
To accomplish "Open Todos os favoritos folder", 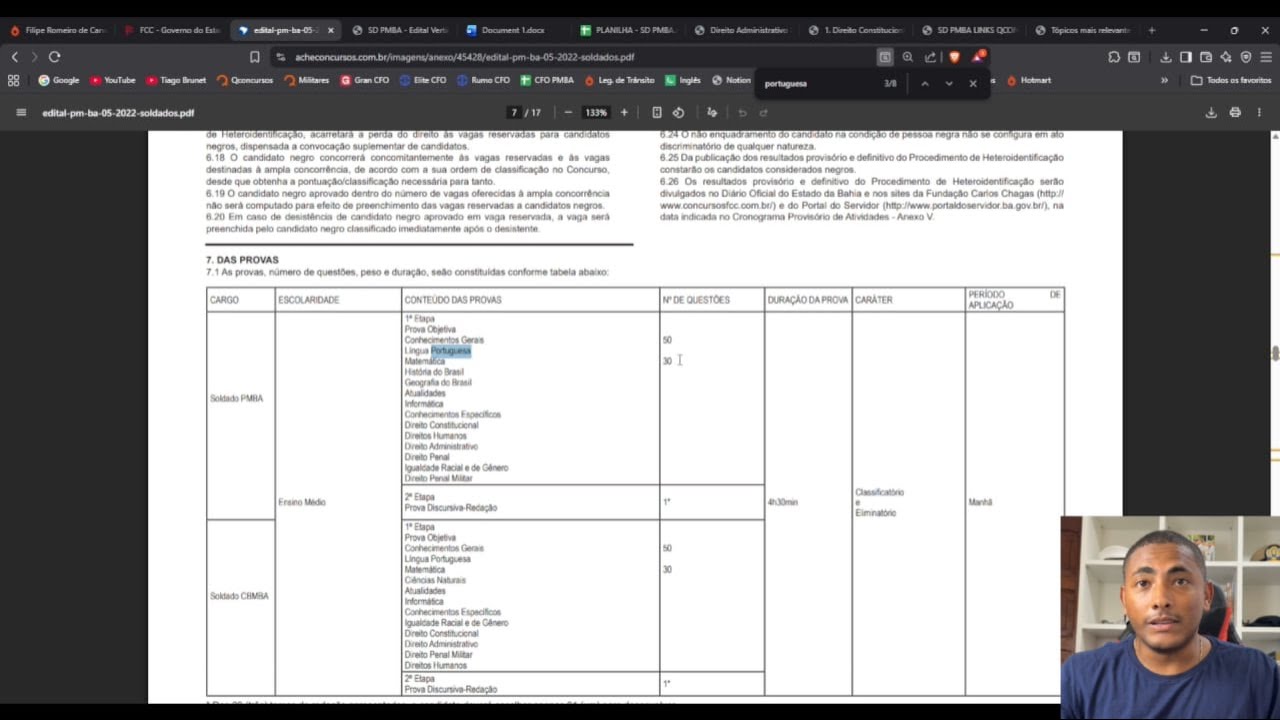I will pyautogui.click(x=1231, y=80).
